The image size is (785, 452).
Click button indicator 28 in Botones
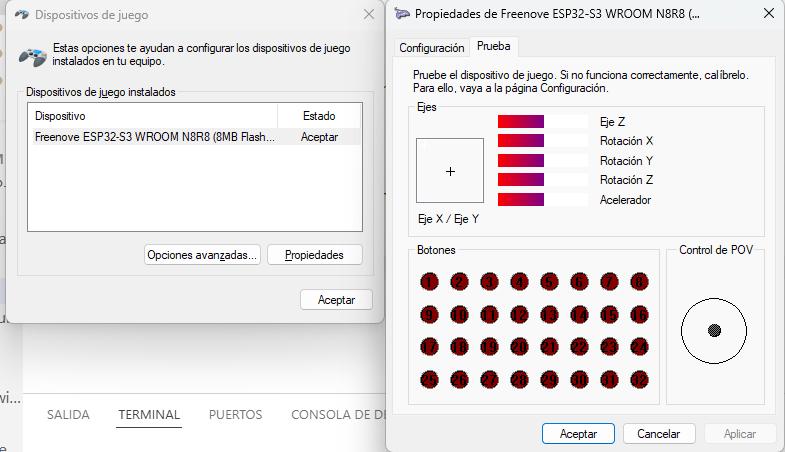[519, 380]
